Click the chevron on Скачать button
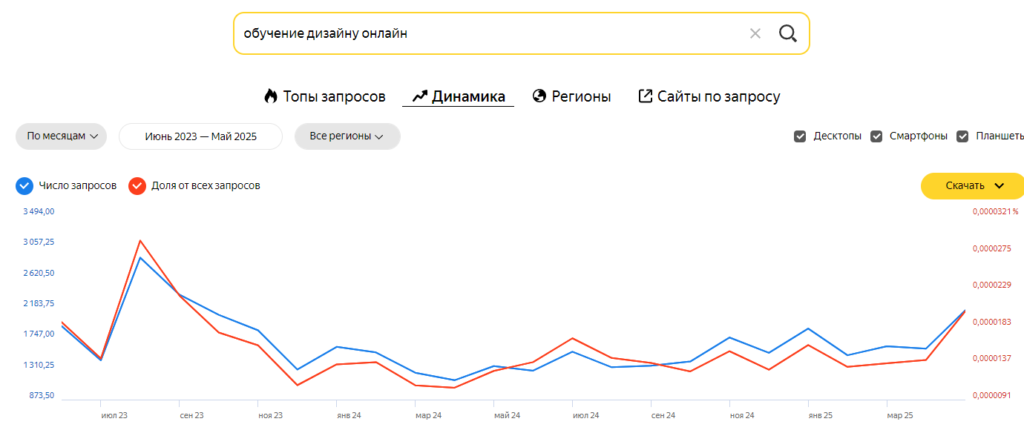Screen dimensions: 1024x433 coord(998,186)
